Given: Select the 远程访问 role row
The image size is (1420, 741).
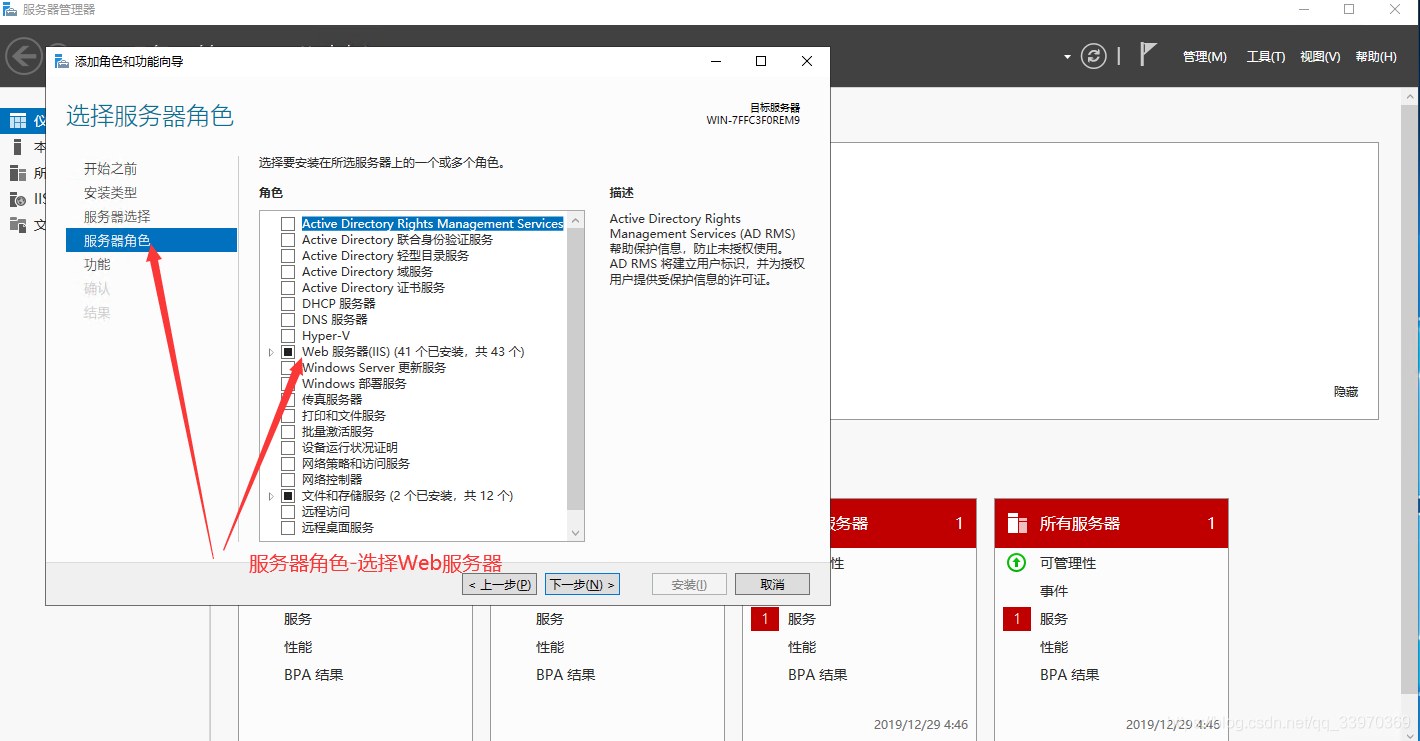Looking at the screenshot, I should point(326,512).
